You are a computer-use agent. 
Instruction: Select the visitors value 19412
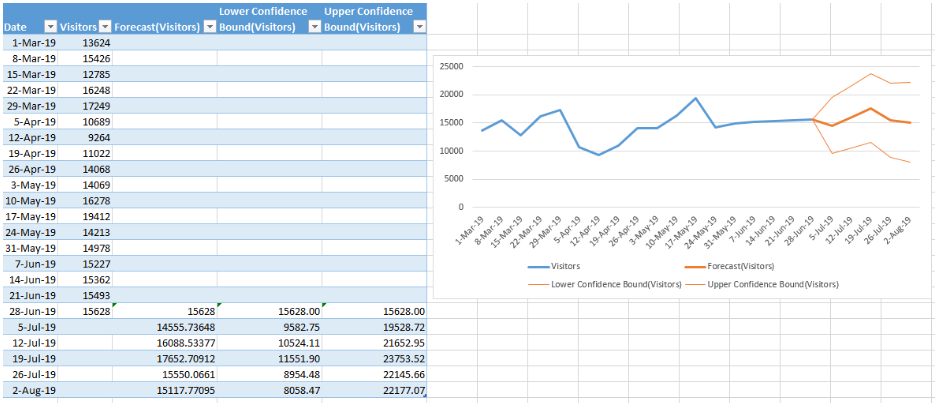pos(85,216)
